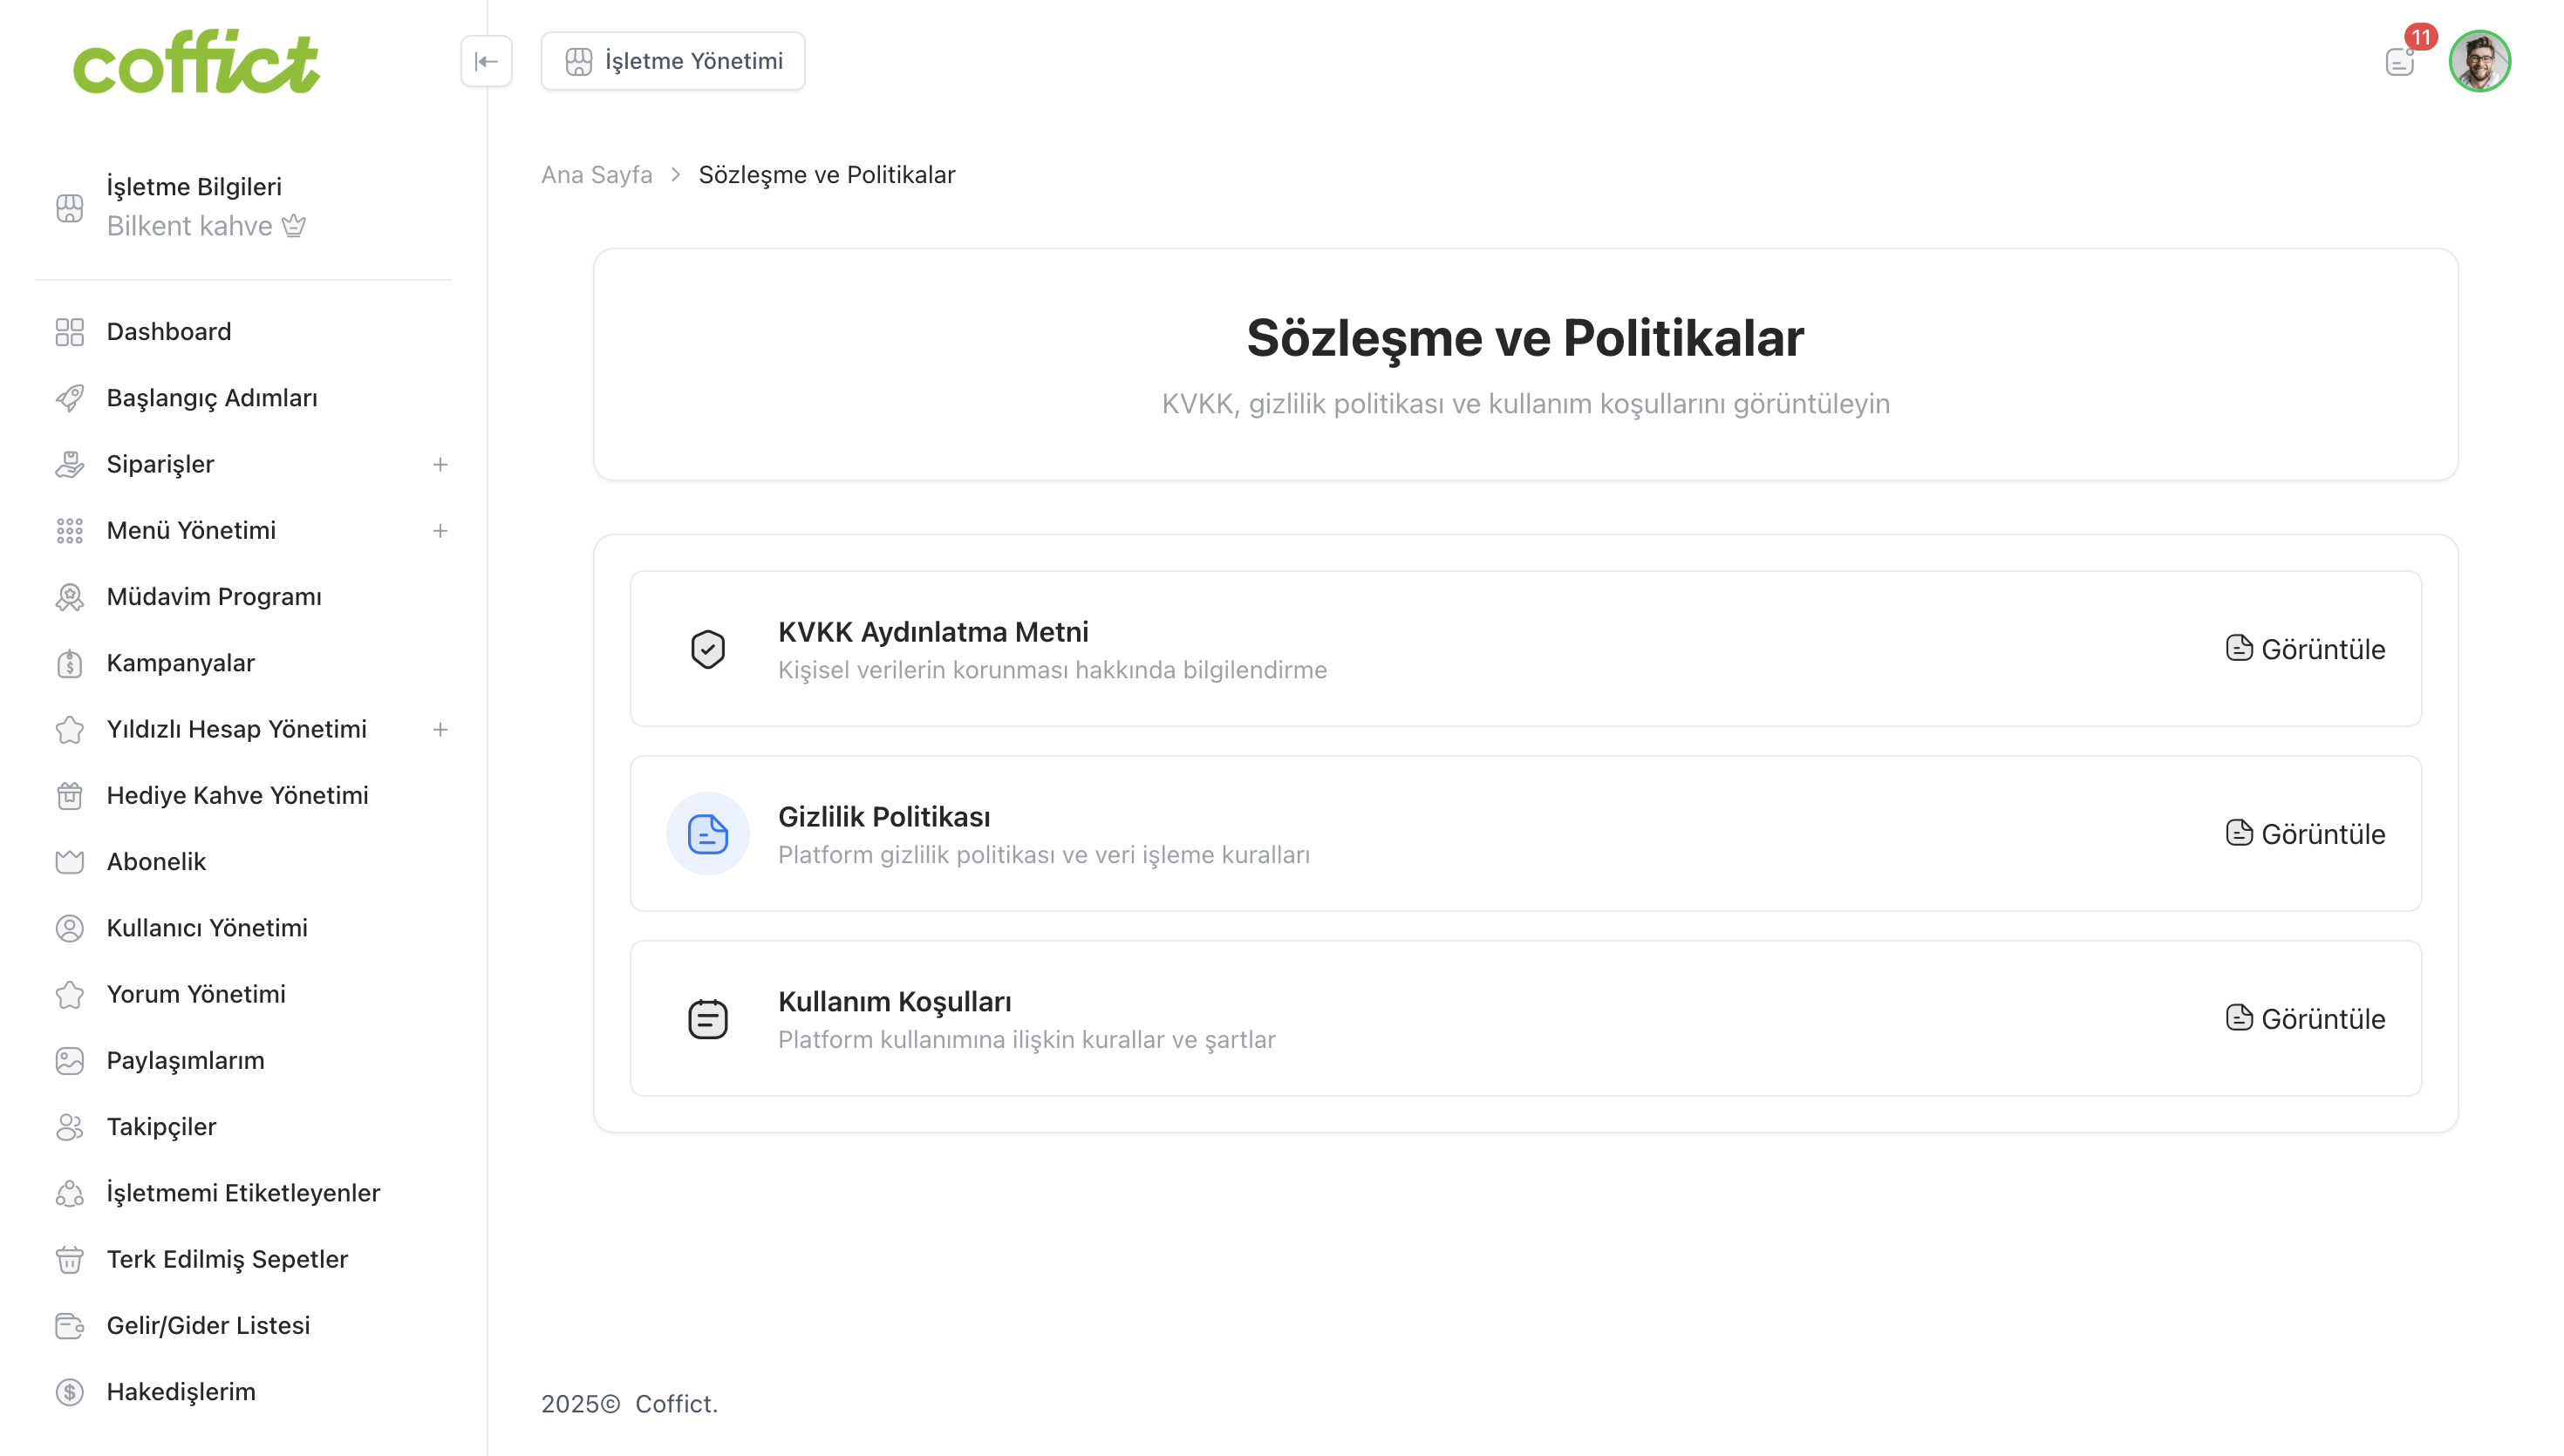This screenshot has width=2564, height=1456.
Task: Go to Kullanıcı Yönetimi menu item
Action: [206, 928]
